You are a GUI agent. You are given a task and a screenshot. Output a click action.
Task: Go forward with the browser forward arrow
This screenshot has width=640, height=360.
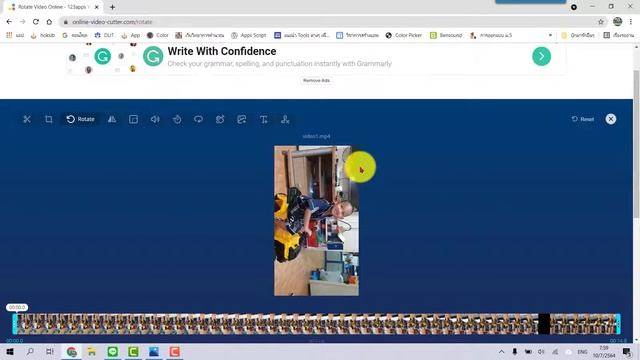coord(22,22)
